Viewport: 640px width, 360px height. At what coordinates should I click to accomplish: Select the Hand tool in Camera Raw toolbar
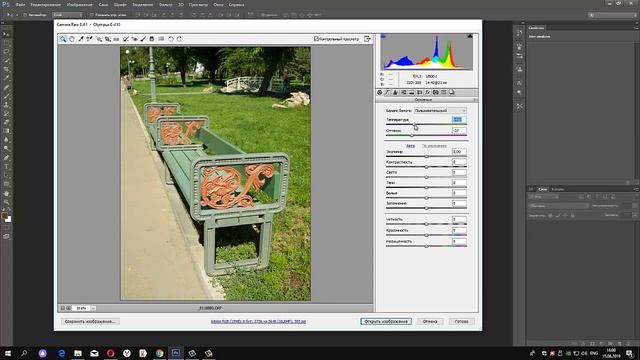point(72,39)
